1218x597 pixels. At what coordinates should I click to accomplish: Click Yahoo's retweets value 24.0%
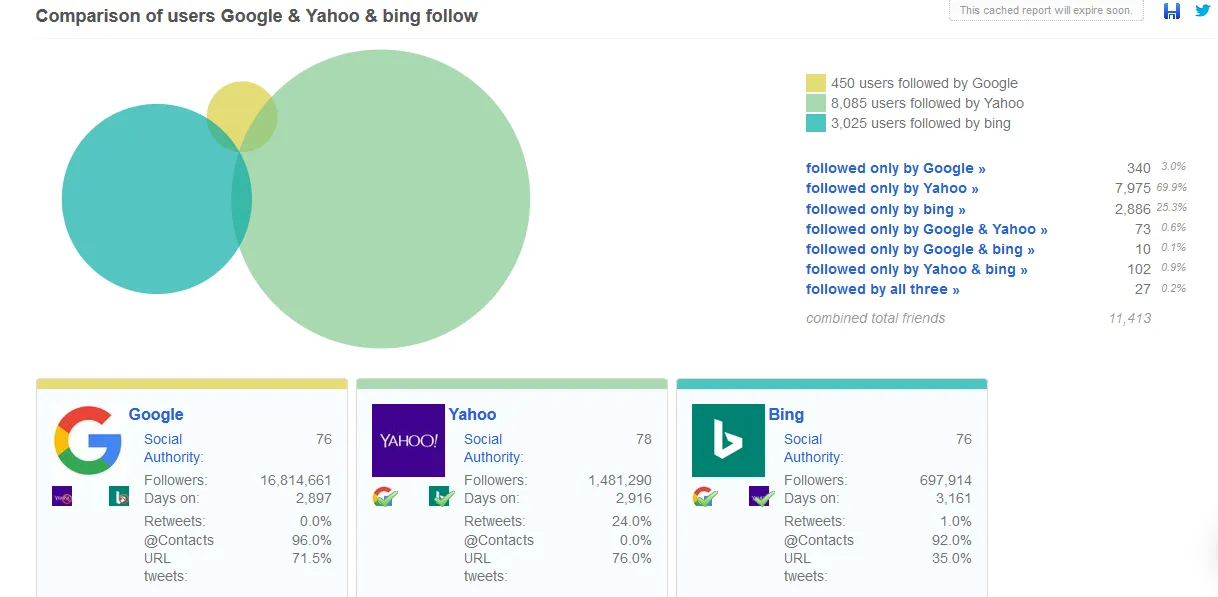(x=632, y=521)
